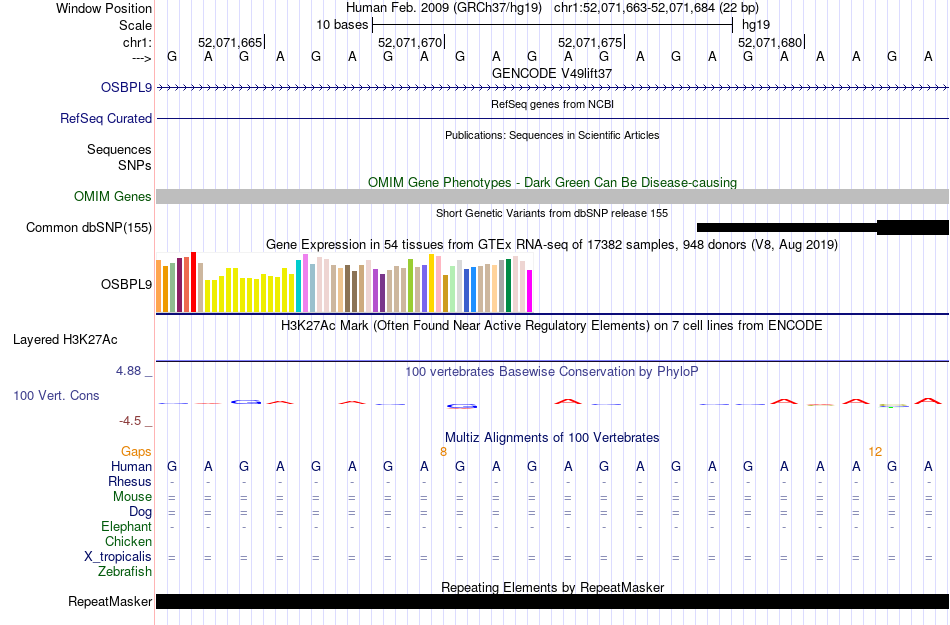Open the RefSeq Curated track label
The height and width of the screenshot is (625, 950).
(x=105, y=119)
